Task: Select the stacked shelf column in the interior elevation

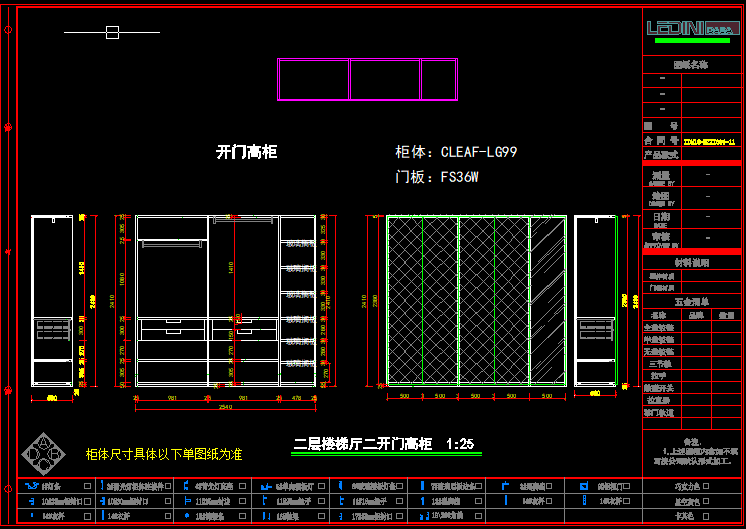Action: tap(298, 300)
